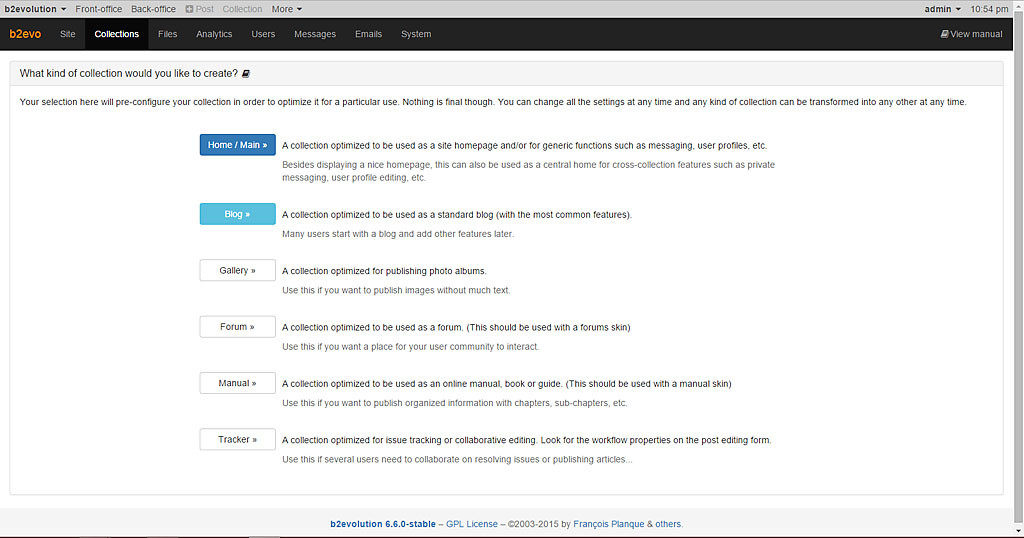Click the b2evo logo
The width and height of the screenshot is (1024, 538).
click(x=24, y=34)
